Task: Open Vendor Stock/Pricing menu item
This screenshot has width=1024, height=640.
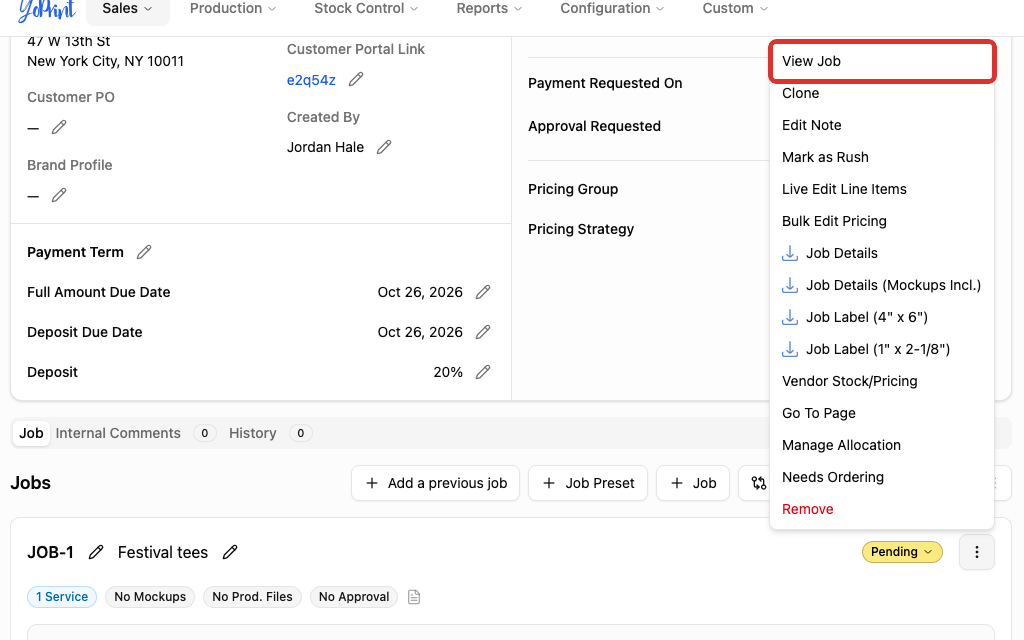Action: (x=882, y=381)
